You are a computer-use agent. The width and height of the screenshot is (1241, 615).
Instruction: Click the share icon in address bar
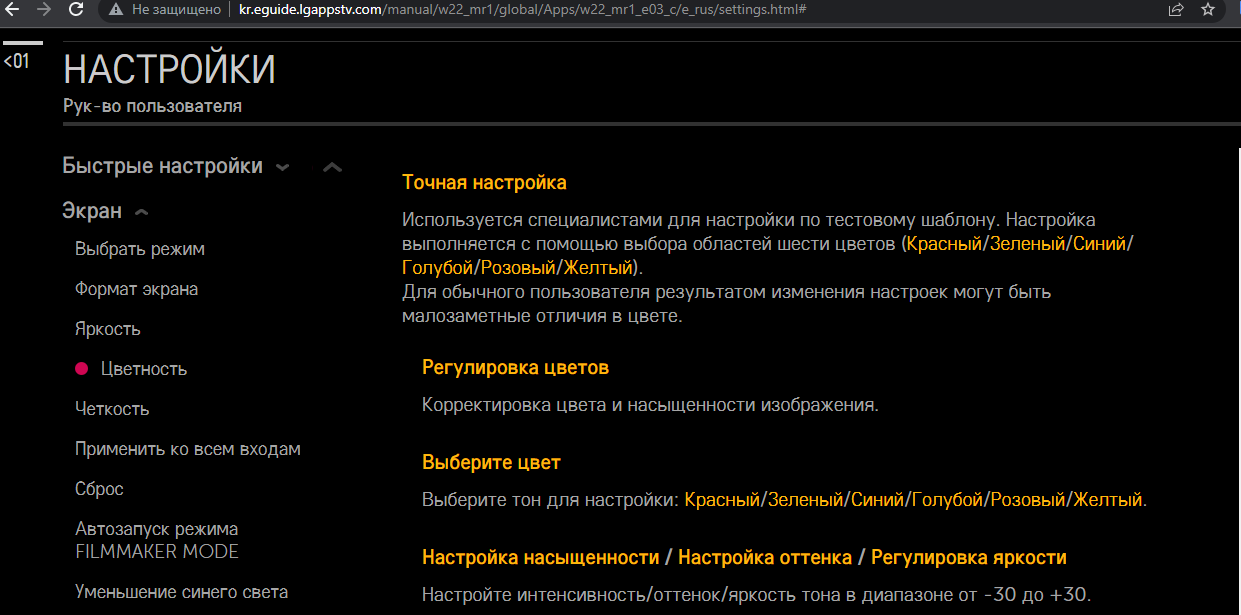[x=1175, y=9]
